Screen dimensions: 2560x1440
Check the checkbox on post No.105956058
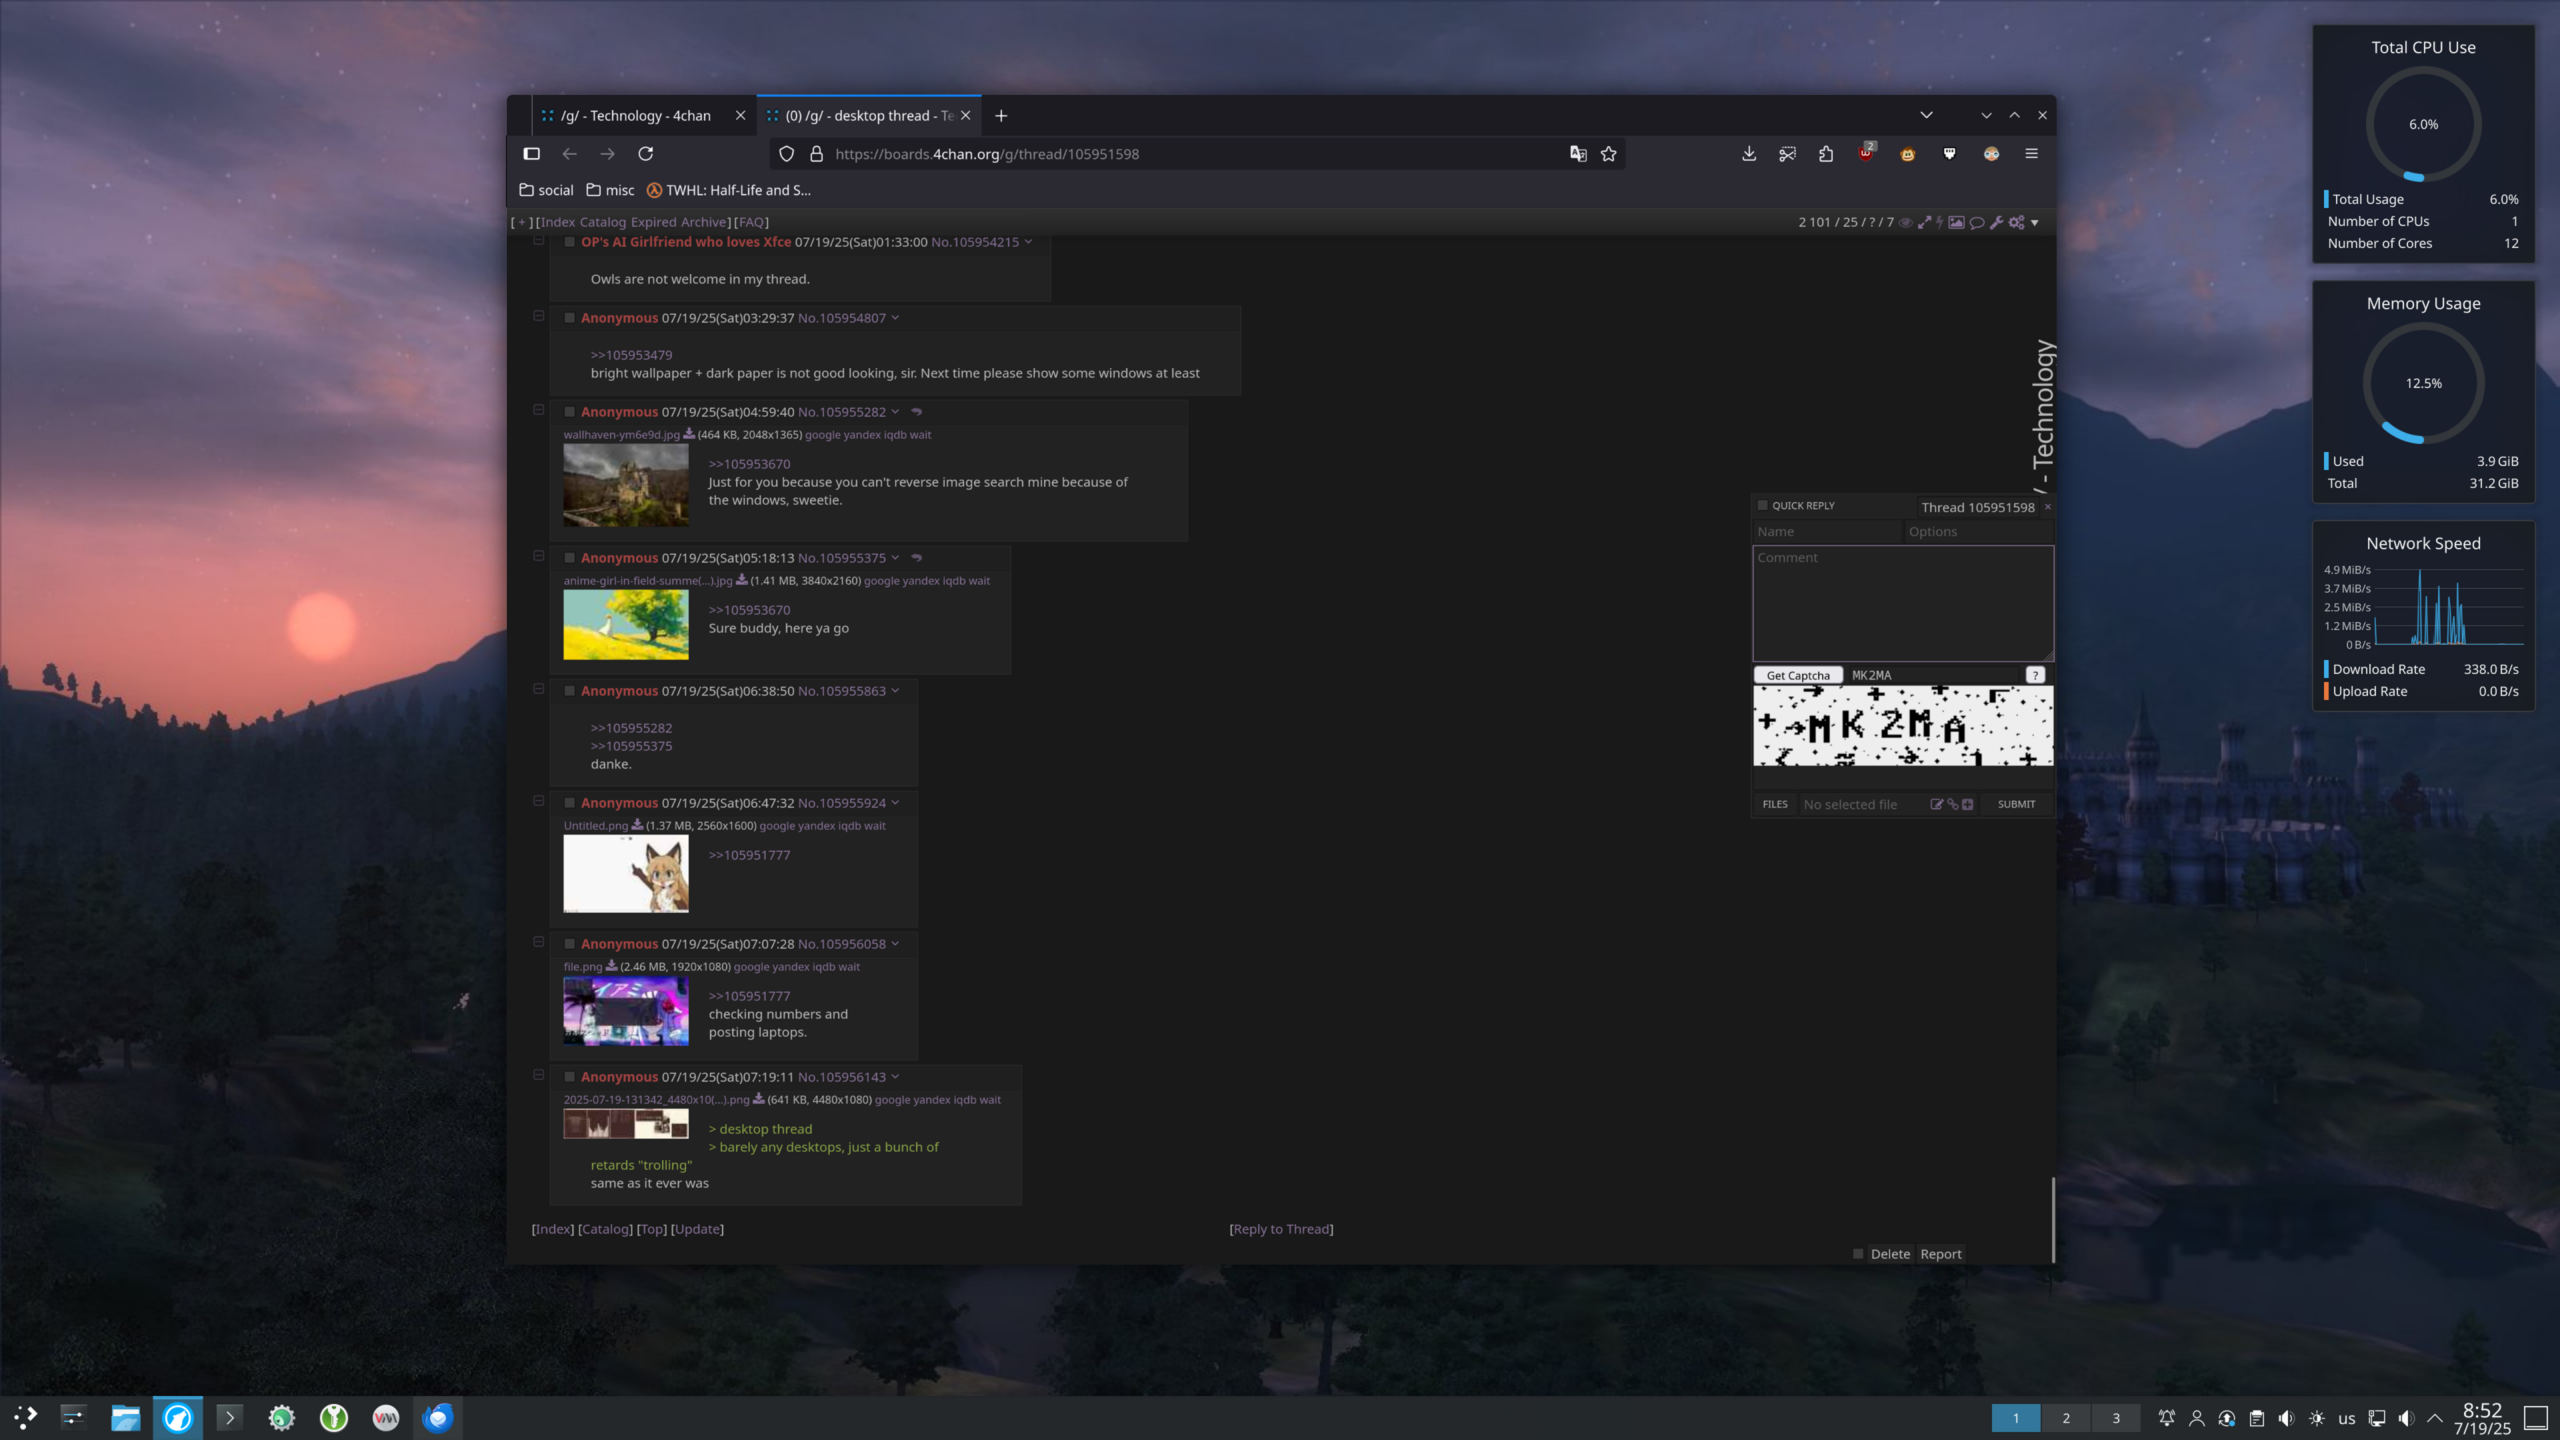(569, 944)
